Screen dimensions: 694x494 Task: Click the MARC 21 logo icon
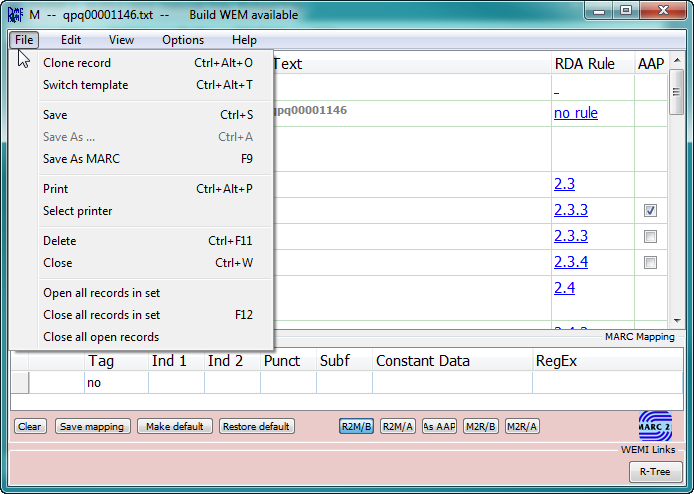[655, 426]
